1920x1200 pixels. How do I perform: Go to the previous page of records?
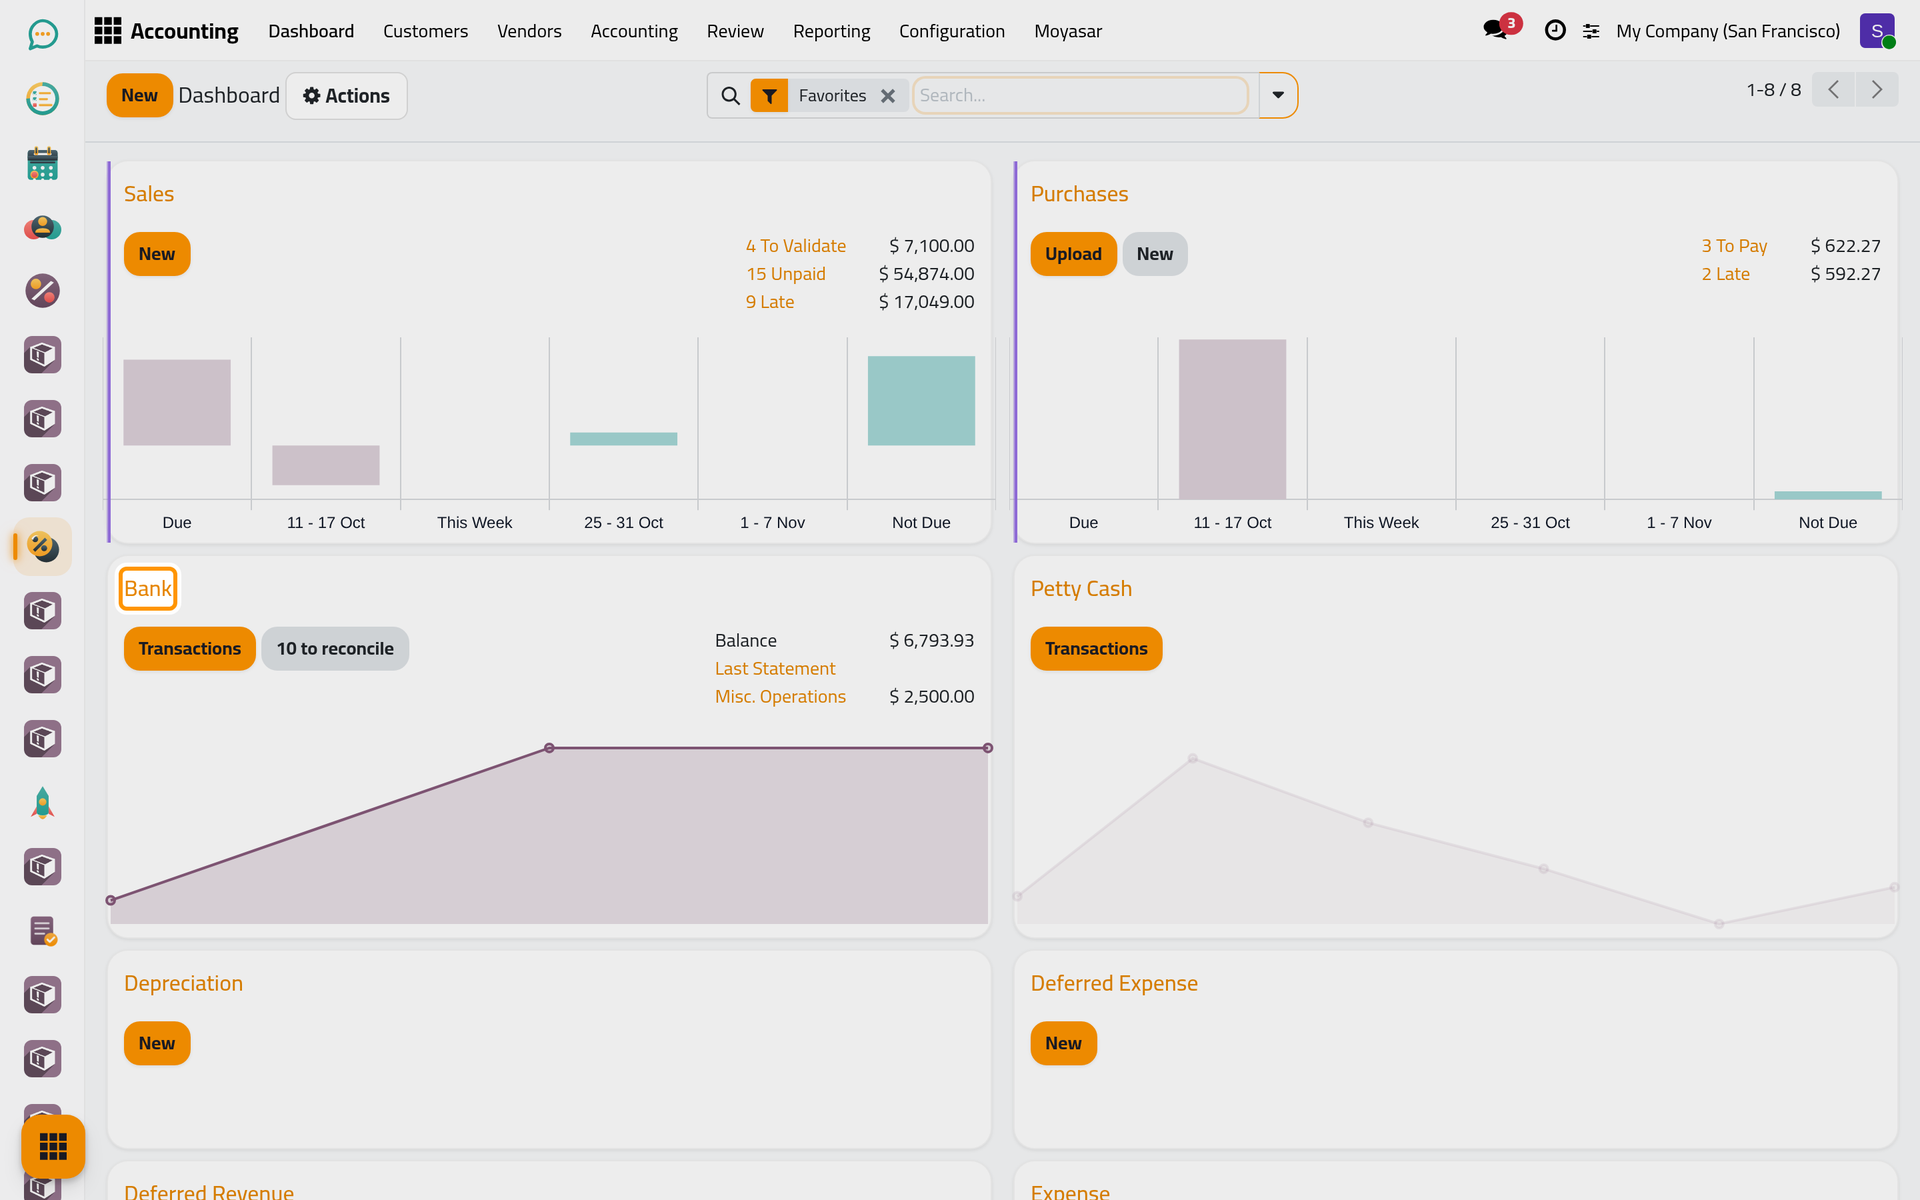(x=1833, y=90)
